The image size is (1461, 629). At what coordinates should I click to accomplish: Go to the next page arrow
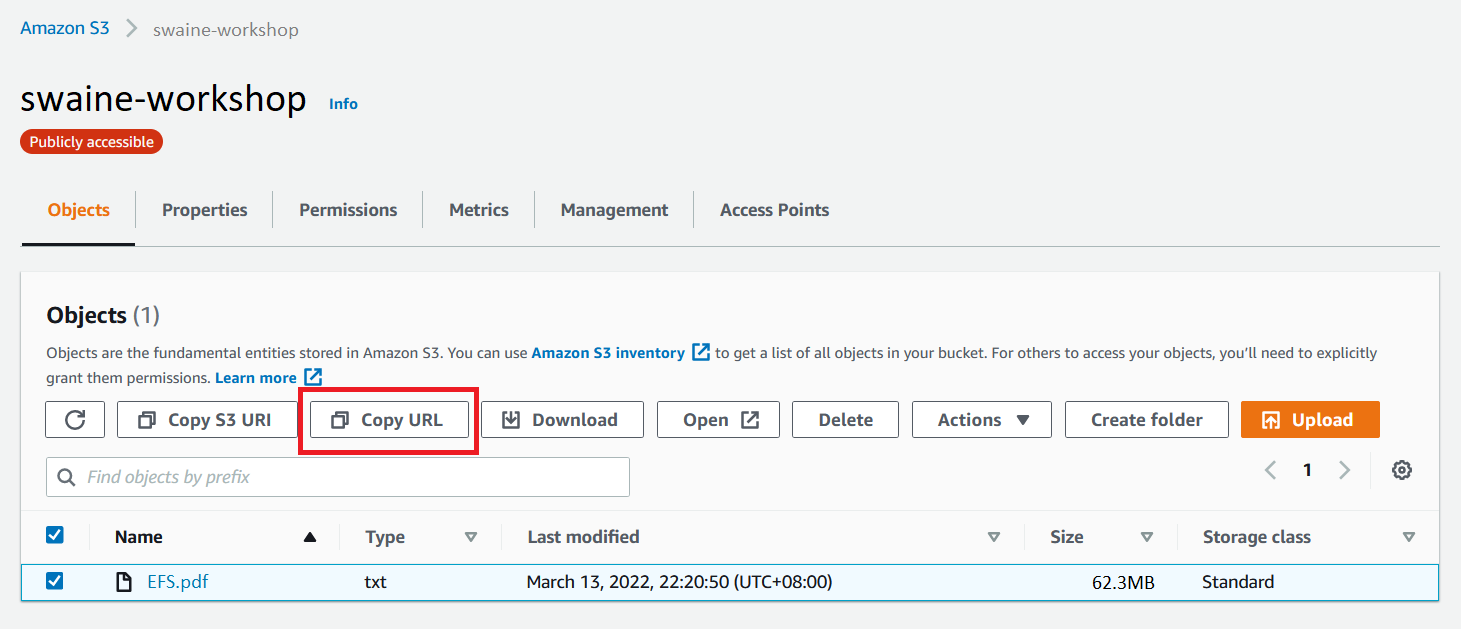click(x=1345, y=470)
